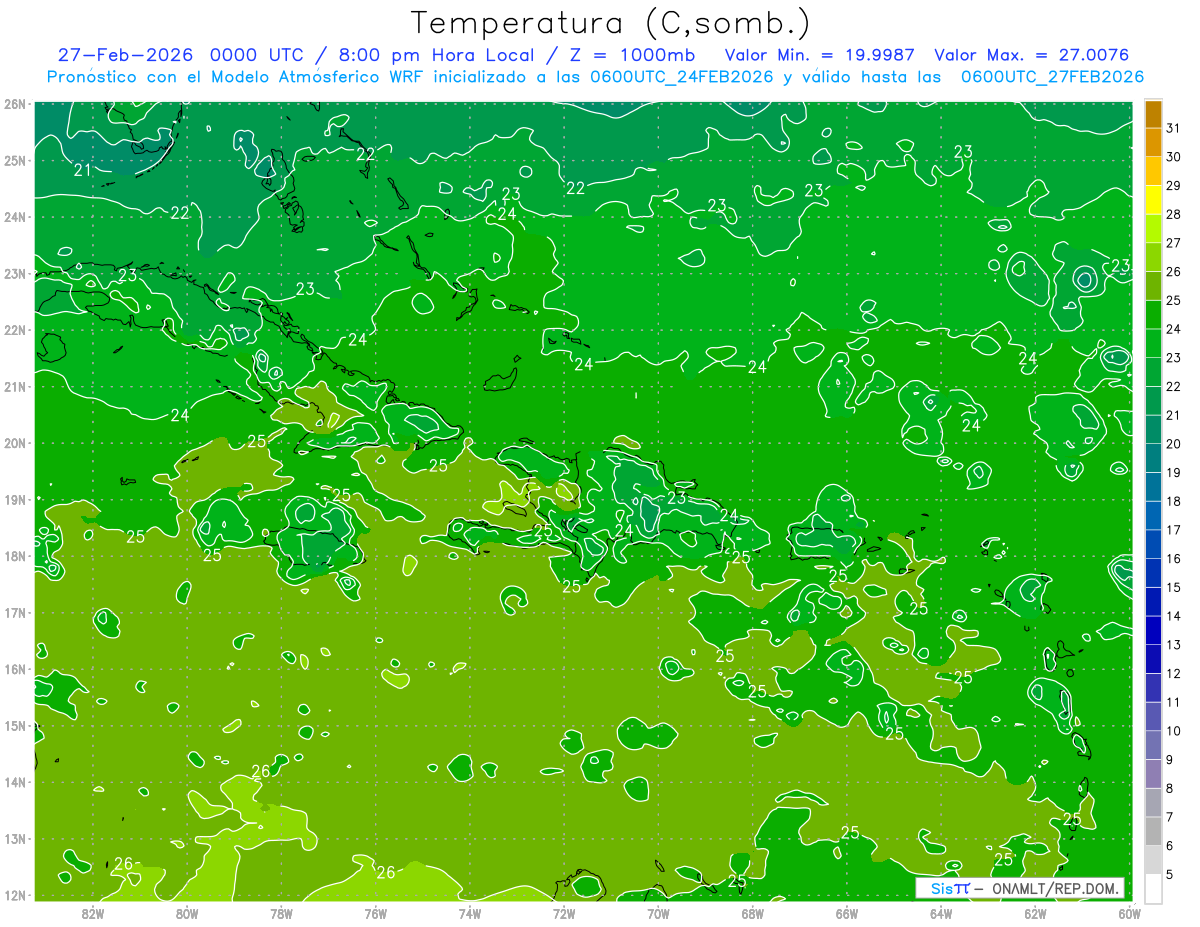The width and height of the screenshot is (1200, 927).
Task: Pick gray legend swatch between 7 and 8
Action: [1153, 802]
